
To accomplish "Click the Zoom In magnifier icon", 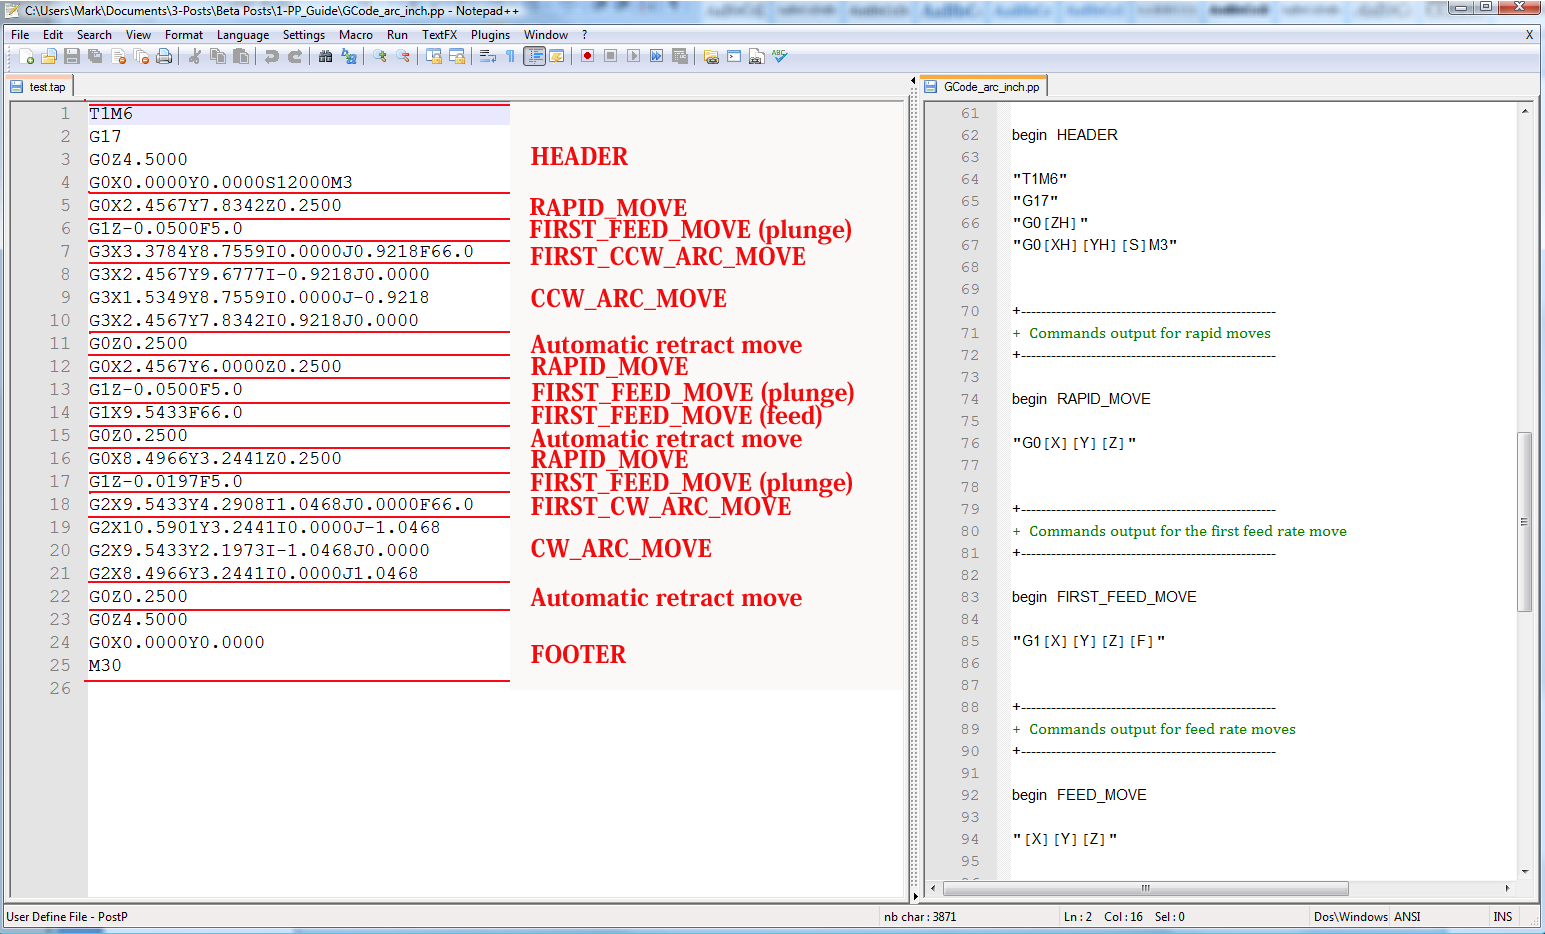I will click(381, 56).
